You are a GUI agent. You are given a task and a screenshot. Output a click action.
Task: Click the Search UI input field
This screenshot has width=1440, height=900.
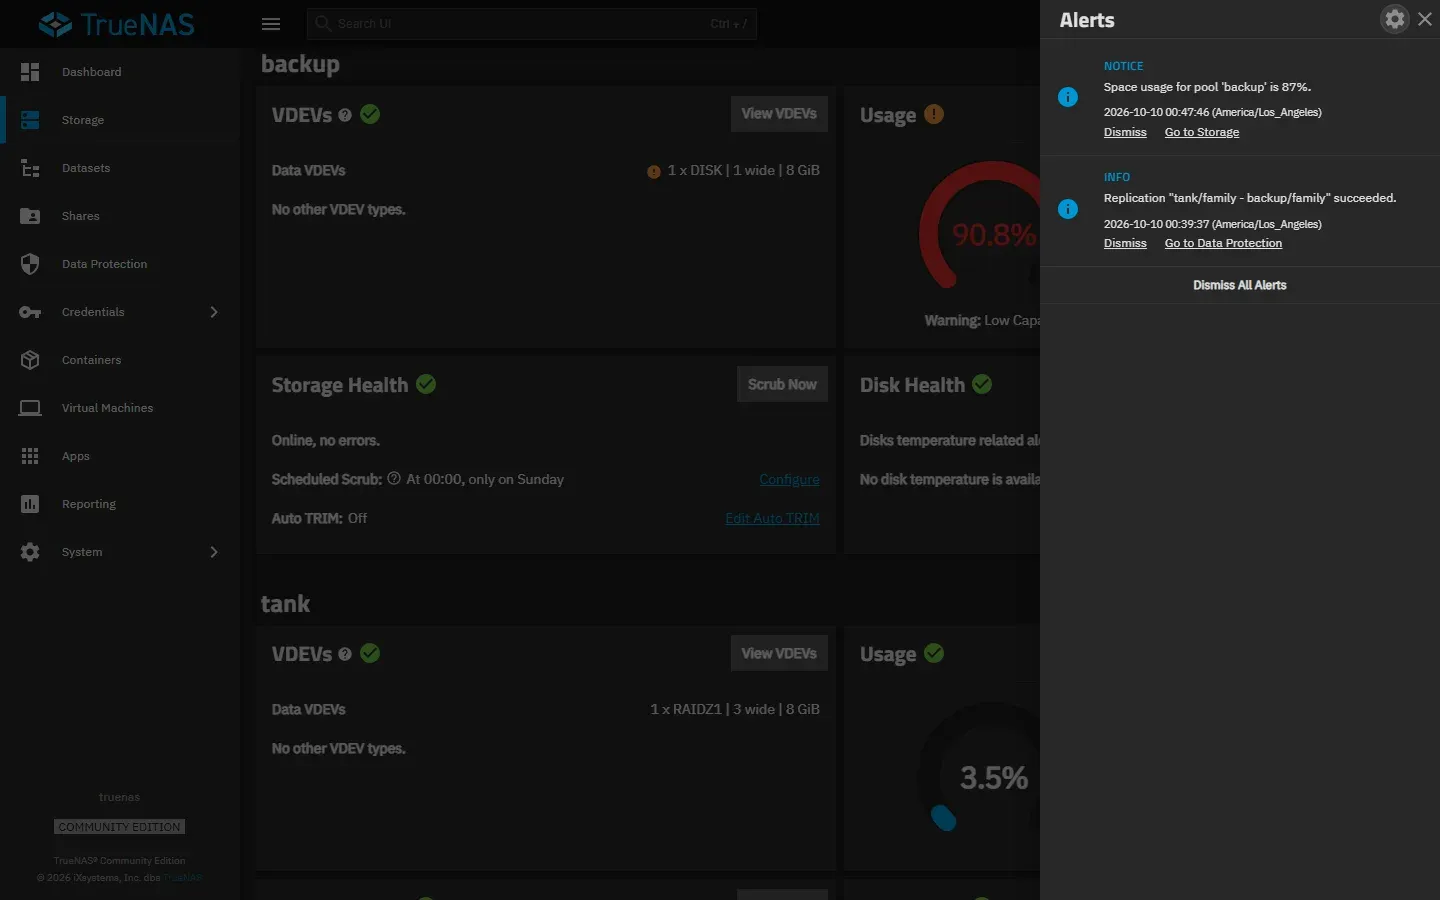tap(532, 24)
